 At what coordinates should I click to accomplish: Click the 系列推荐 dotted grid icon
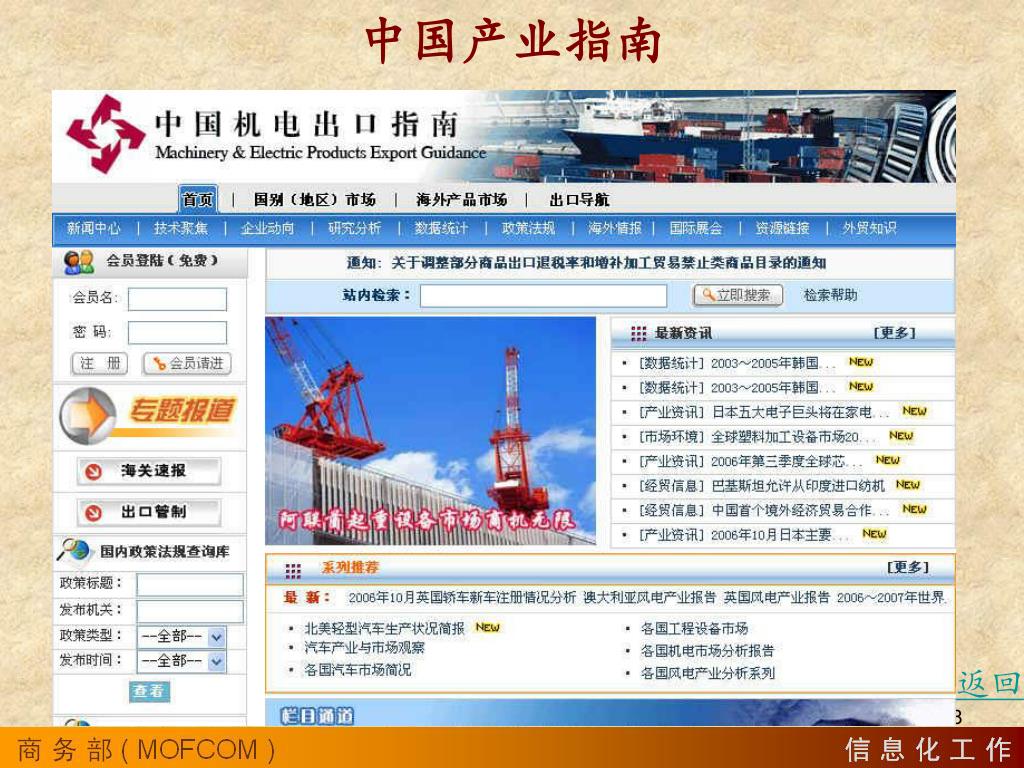coord(293,571)
